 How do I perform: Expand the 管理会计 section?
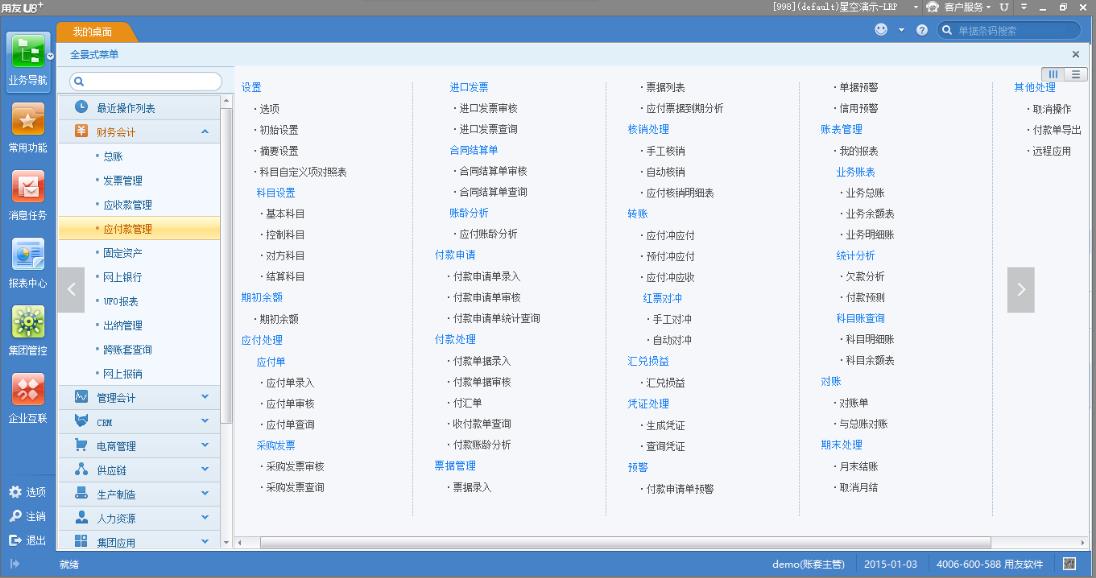point(205,397)
